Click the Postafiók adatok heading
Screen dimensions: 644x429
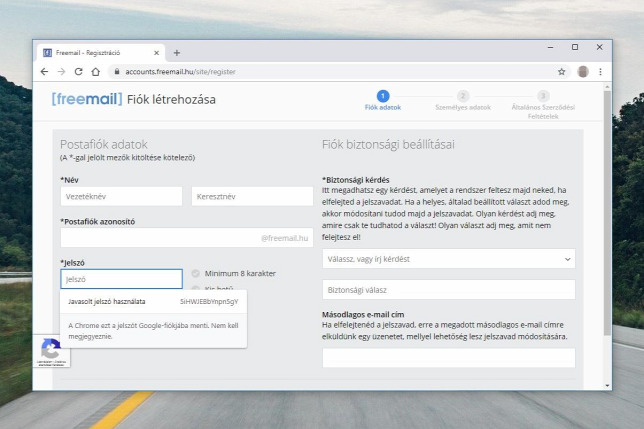(104, 145)
